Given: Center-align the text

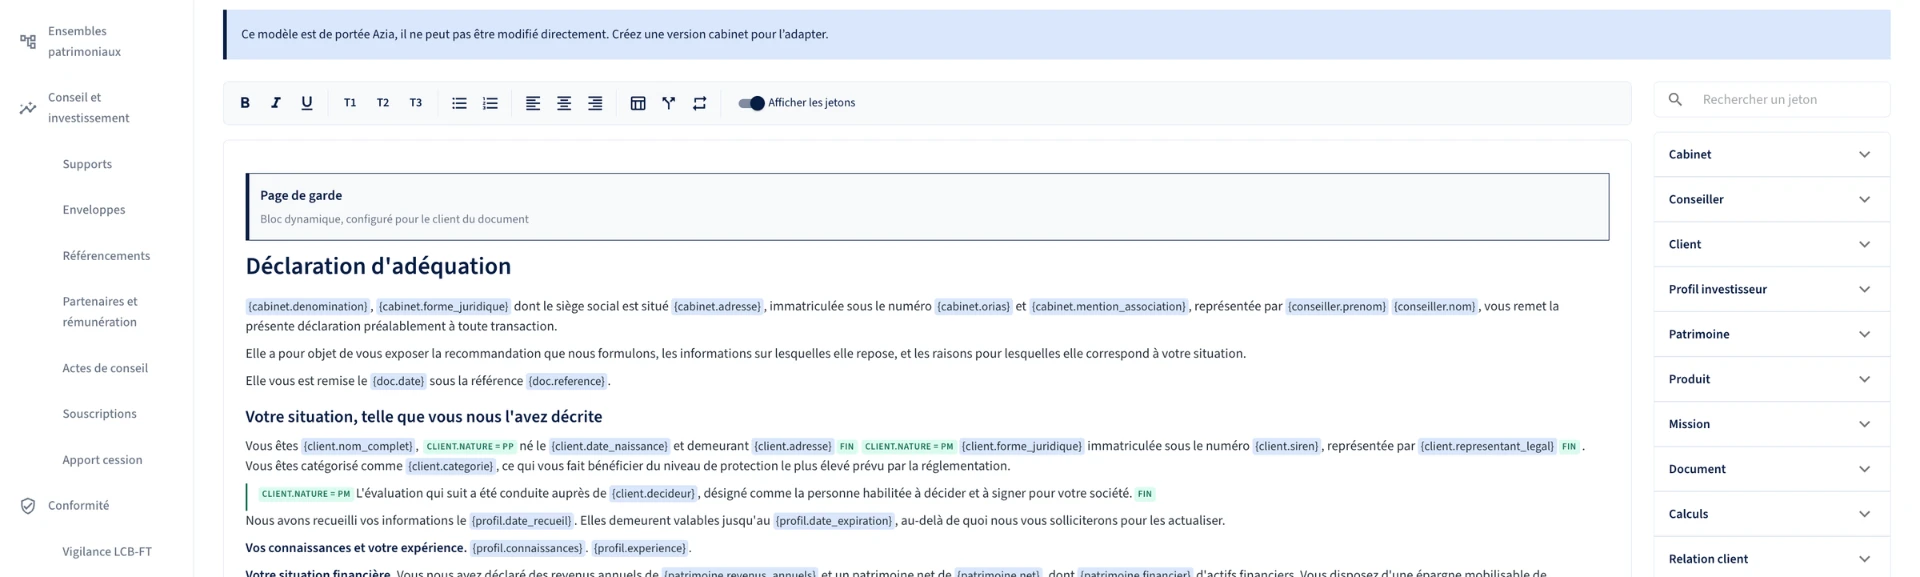Looking at the screenshot, I should point(564,103).
